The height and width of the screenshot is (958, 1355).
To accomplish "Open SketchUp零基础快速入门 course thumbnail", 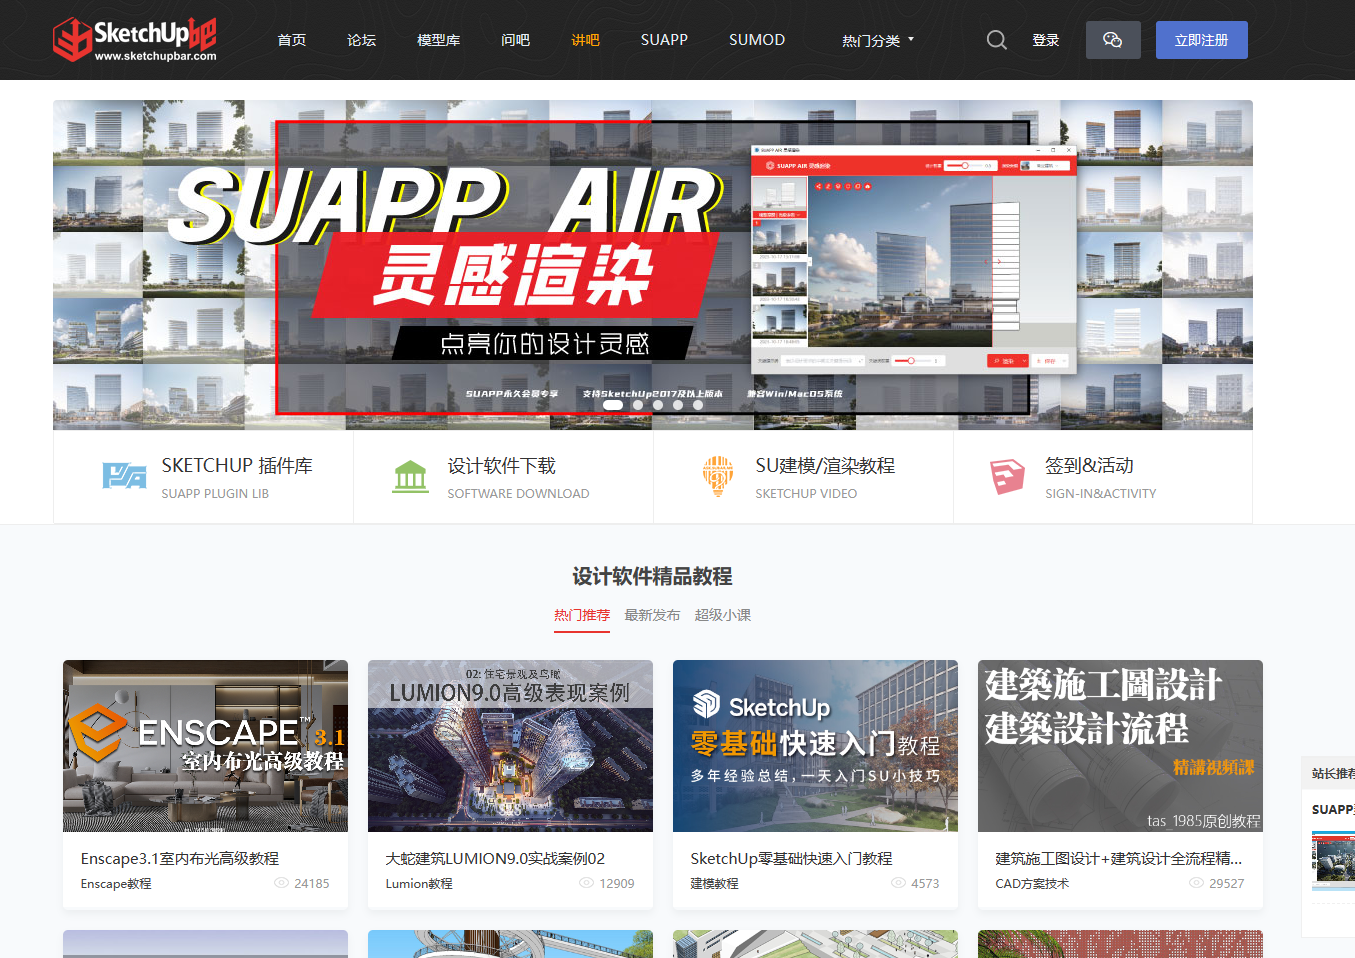I will point(815,746).
